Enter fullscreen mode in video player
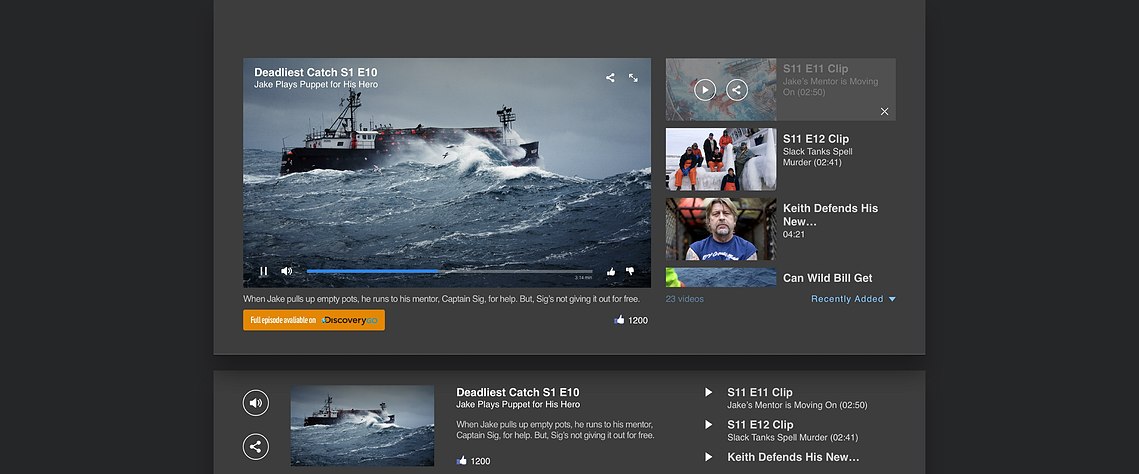This screenshot has height=474, width=1139. pos(633,77)
